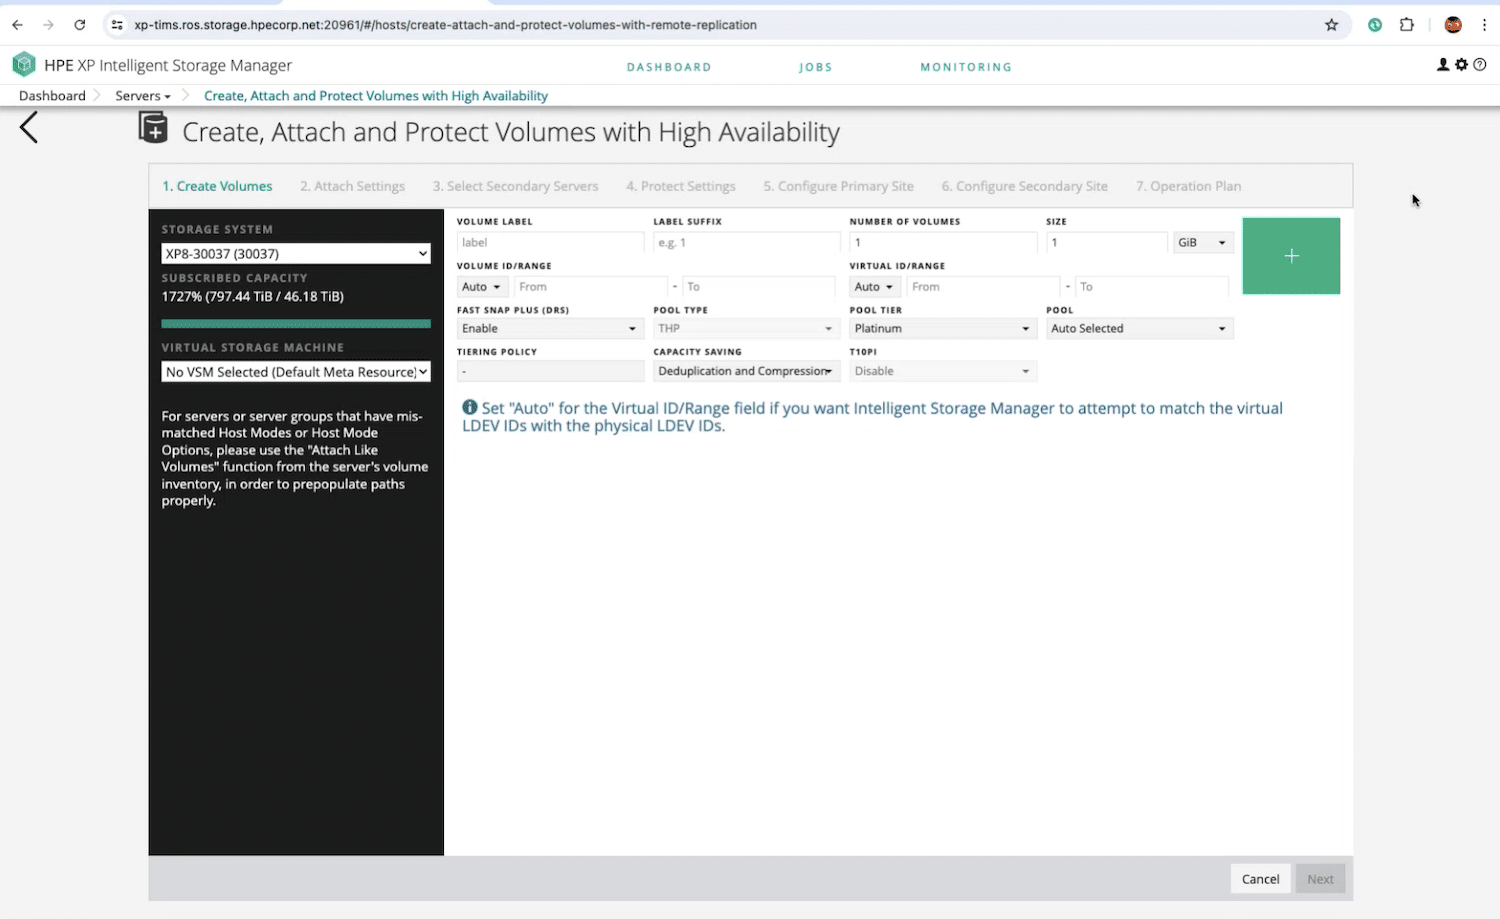Expand the Servers breadcrumb dropdown
The image size is (1500, 919).
point(143,96)
